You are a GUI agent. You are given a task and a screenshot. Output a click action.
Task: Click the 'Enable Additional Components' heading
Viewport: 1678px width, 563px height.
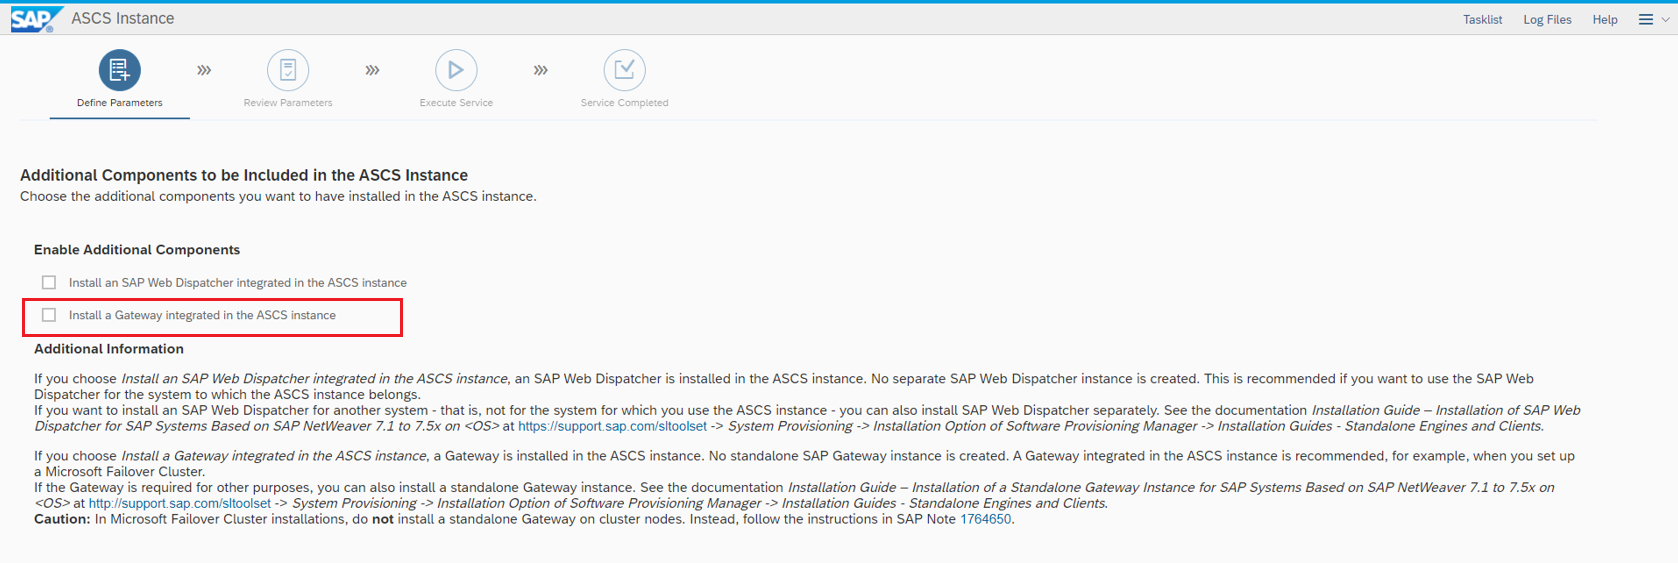(x=137, y=250)
